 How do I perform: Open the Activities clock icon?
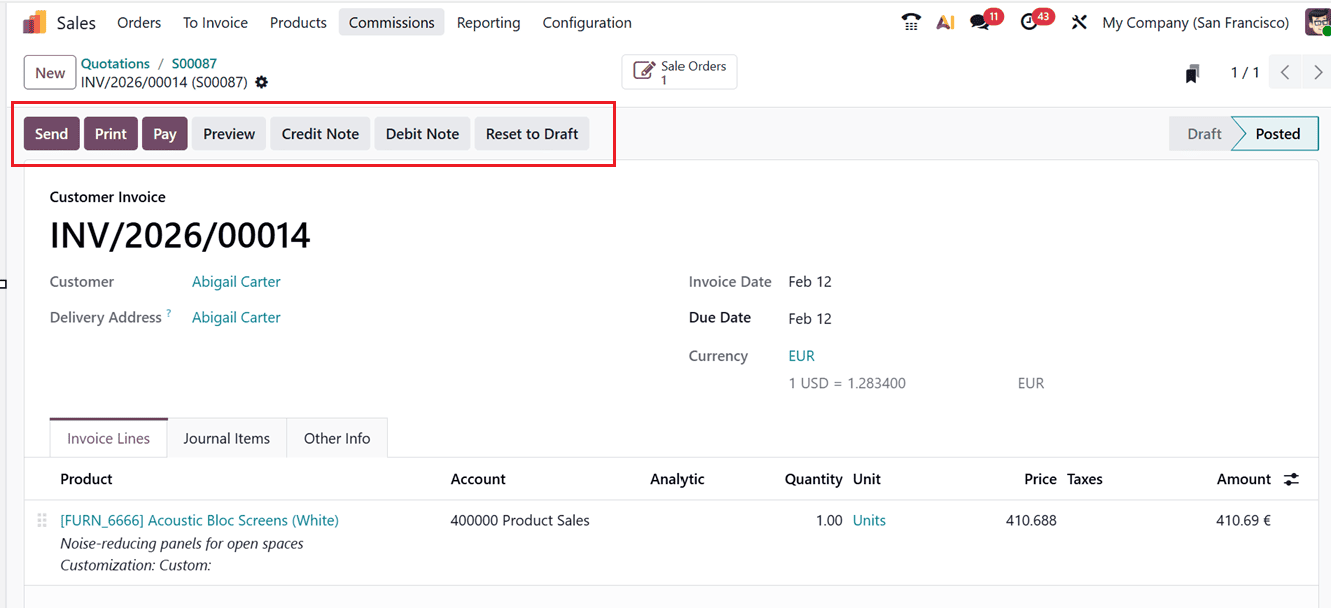[1030, 21]
